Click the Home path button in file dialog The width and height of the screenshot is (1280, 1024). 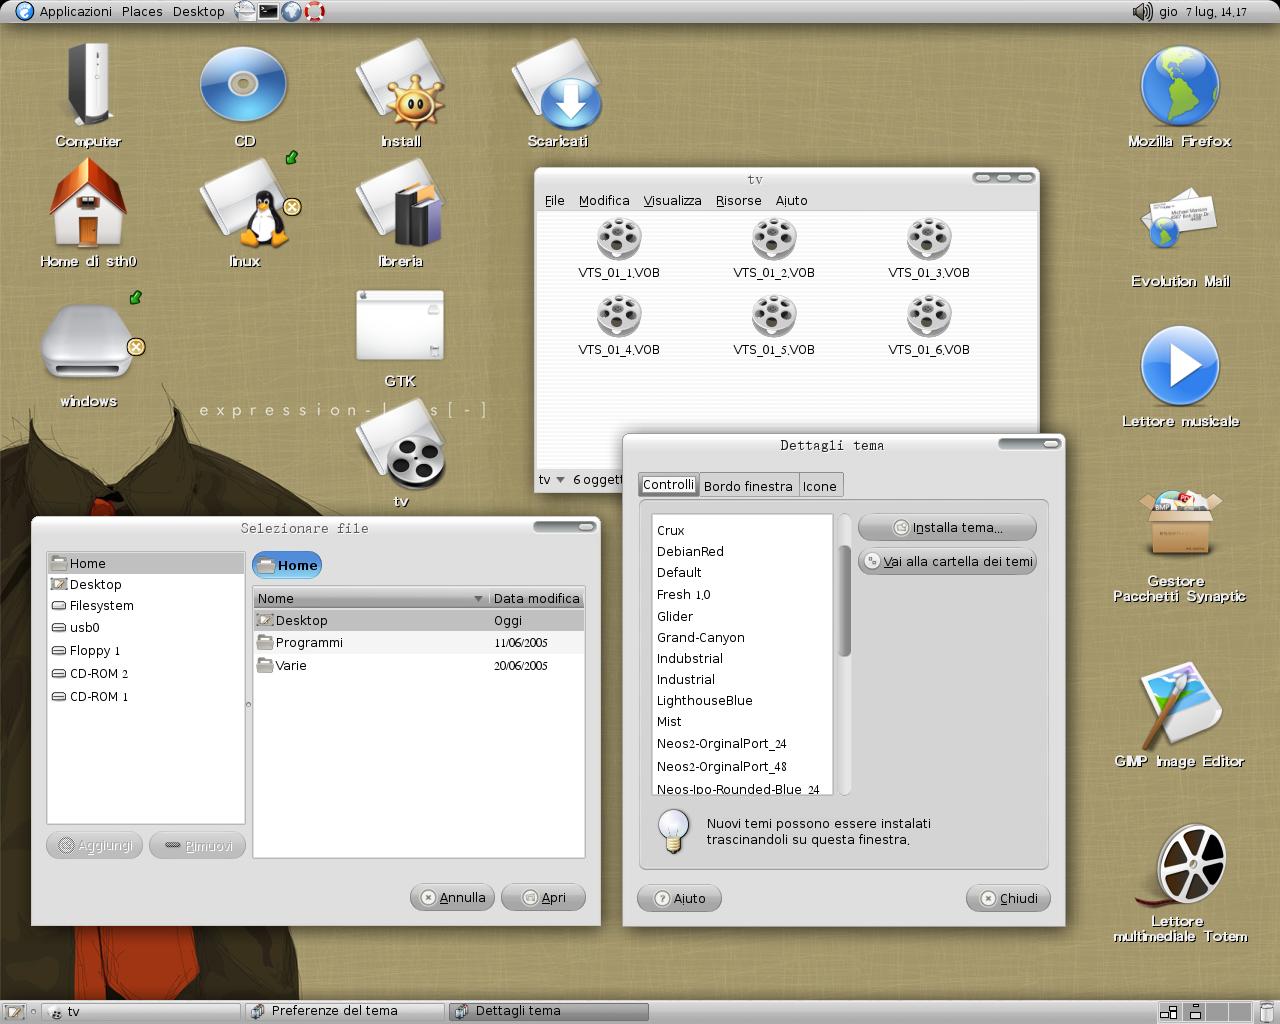point(287,565)
